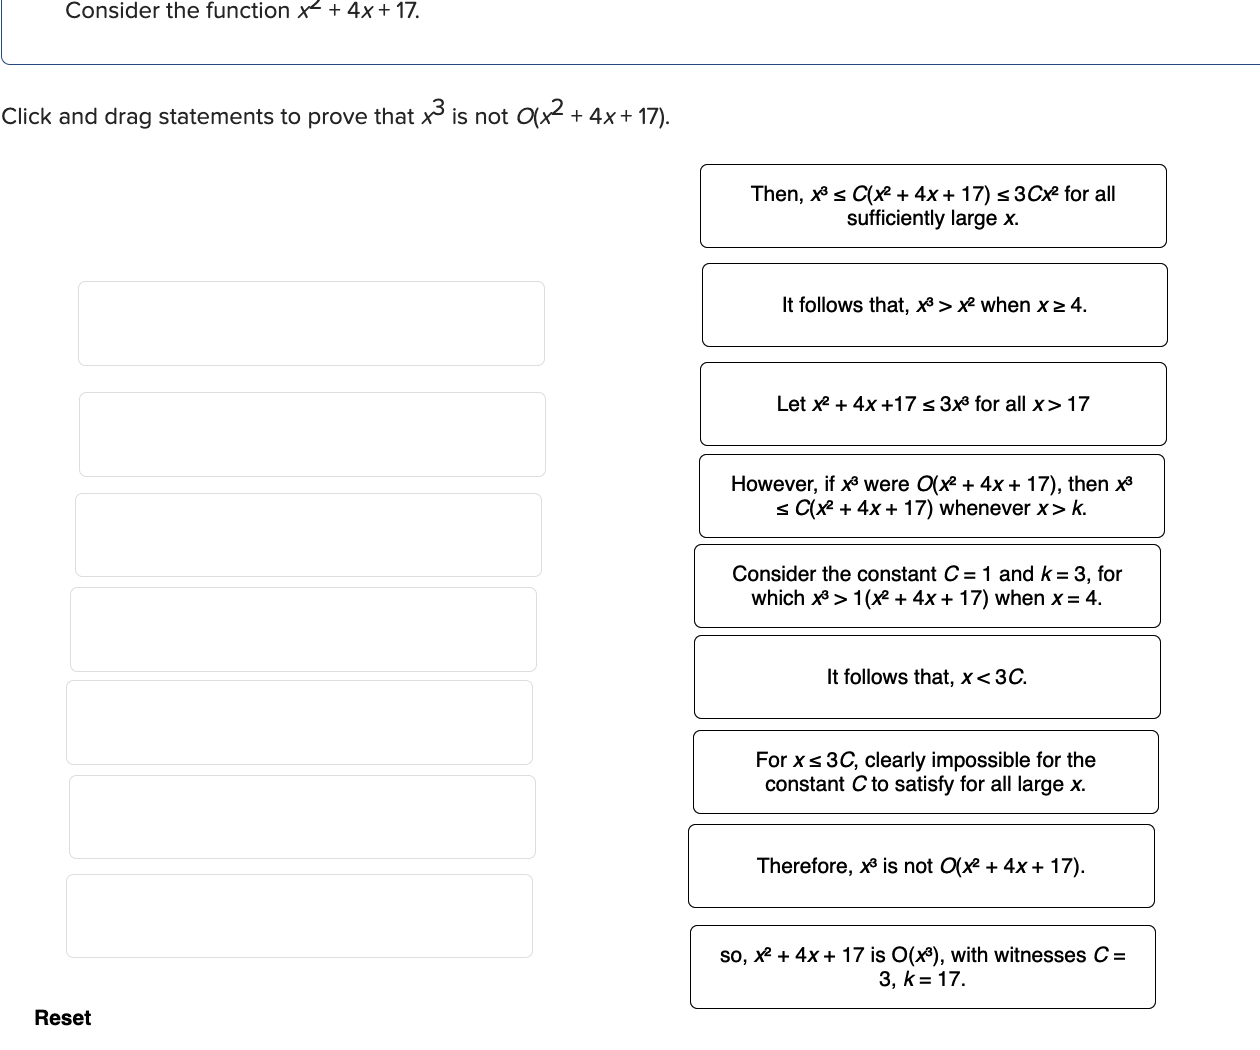Click the Reset button

62,1017
